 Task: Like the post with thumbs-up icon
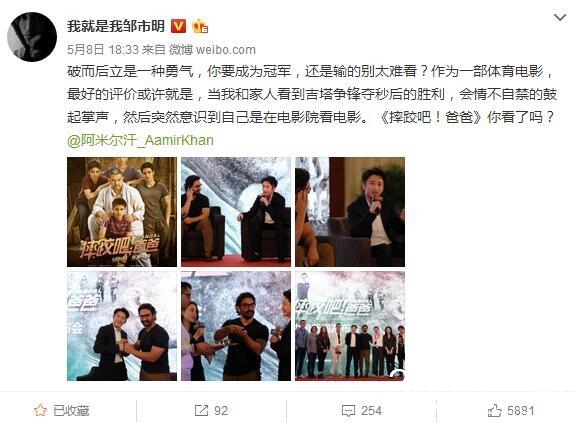(x=495, y=411)
